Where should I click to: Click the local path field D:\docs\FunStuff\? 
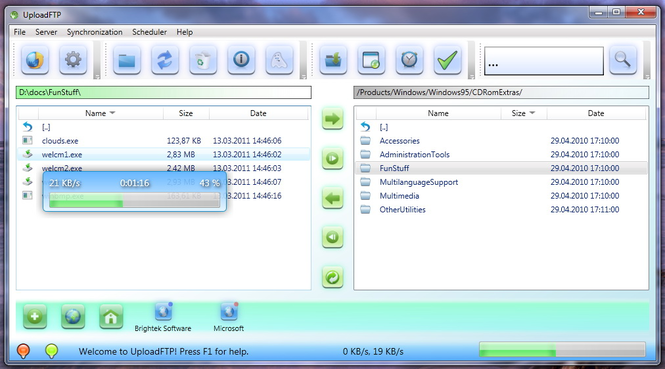(164, 92)
